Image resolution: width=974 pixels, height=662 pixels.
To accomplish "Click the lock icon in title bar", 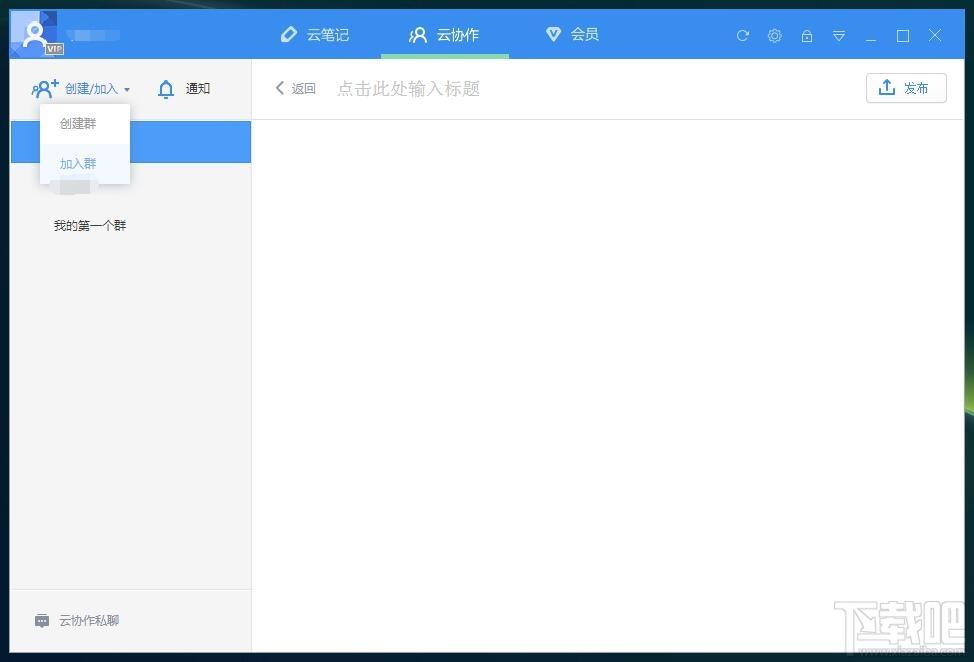I will [x=806, y=35].
